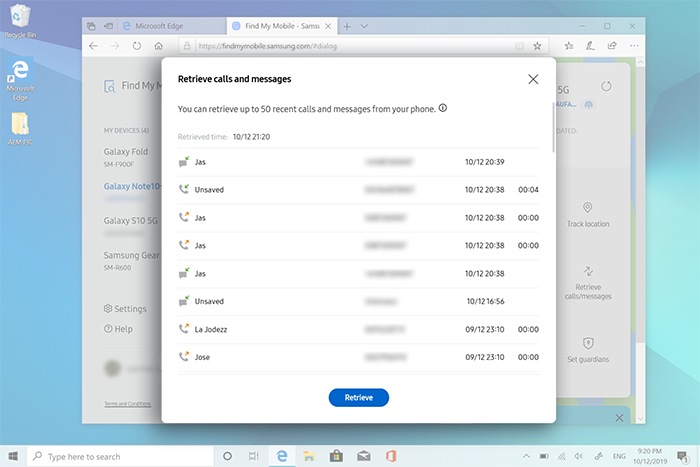
Task: Click the blue Retrieve button
Action: 358,397
